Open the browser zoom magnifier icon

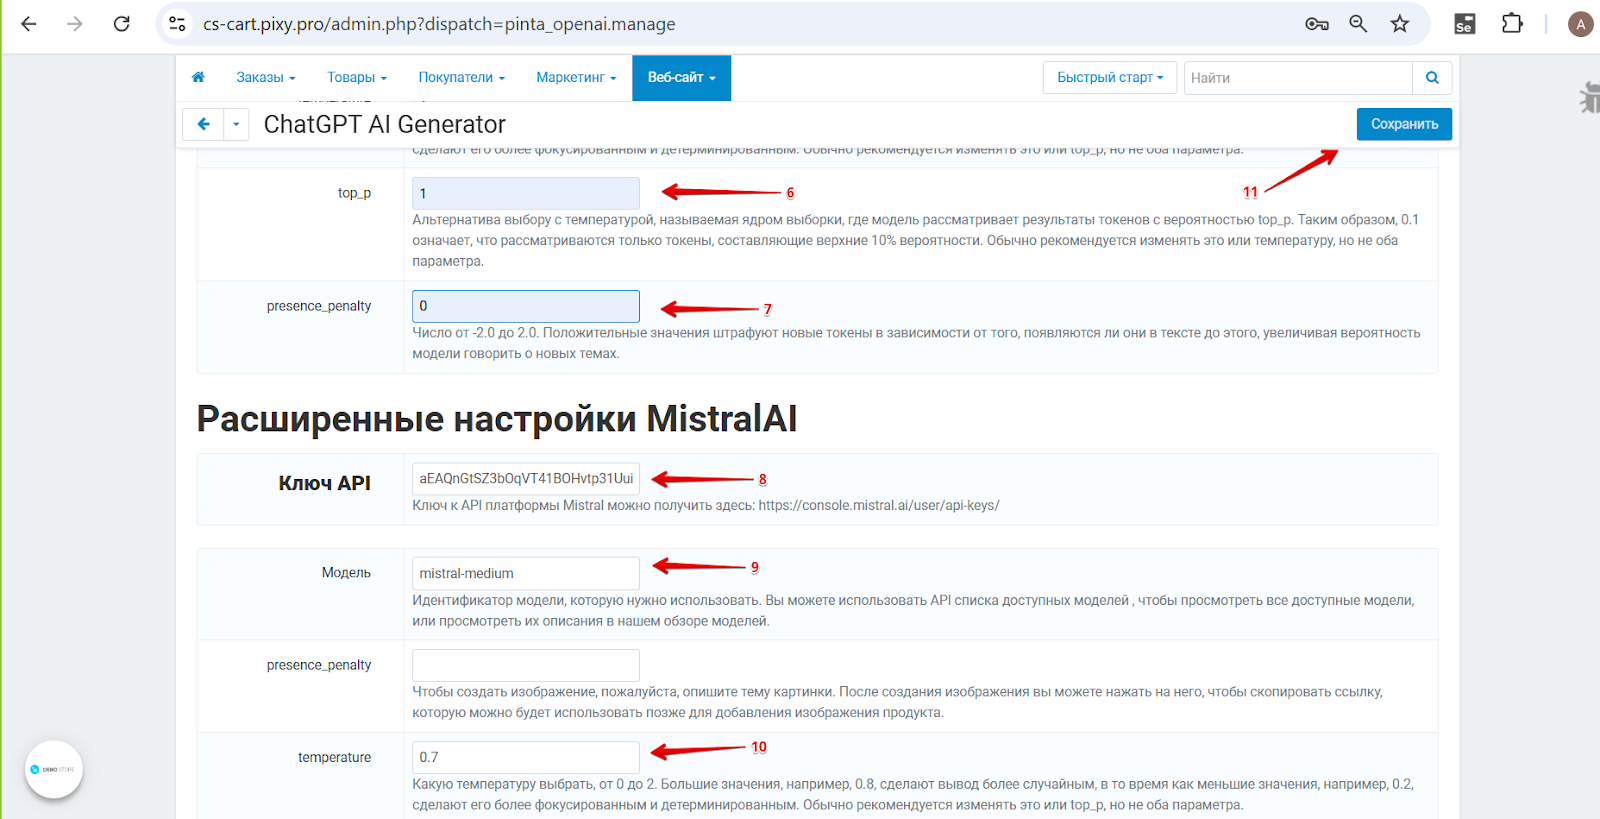pyautogui.click(x=1358, y=24)
